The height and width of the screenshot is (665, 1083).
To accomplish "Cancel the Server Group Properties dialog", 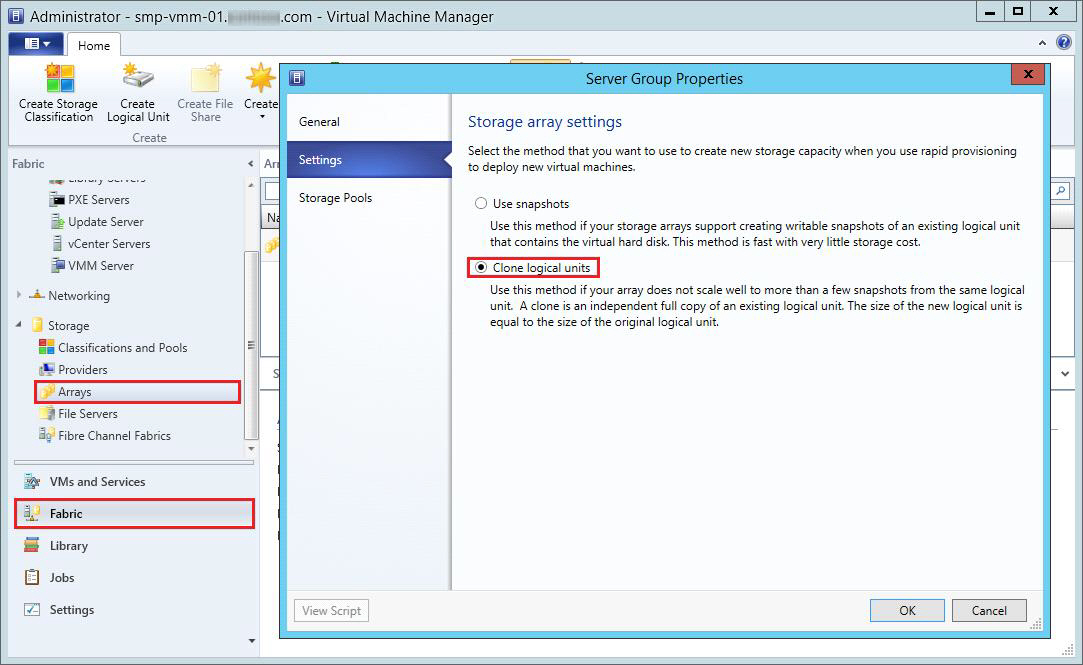I will tap(988, 610).
